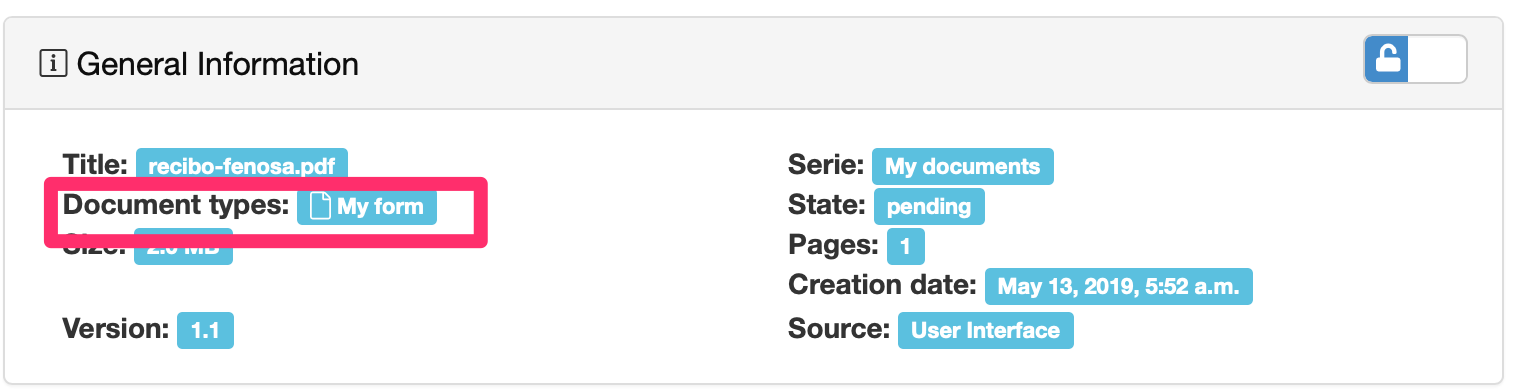Select the Title field label

(95, 164)
